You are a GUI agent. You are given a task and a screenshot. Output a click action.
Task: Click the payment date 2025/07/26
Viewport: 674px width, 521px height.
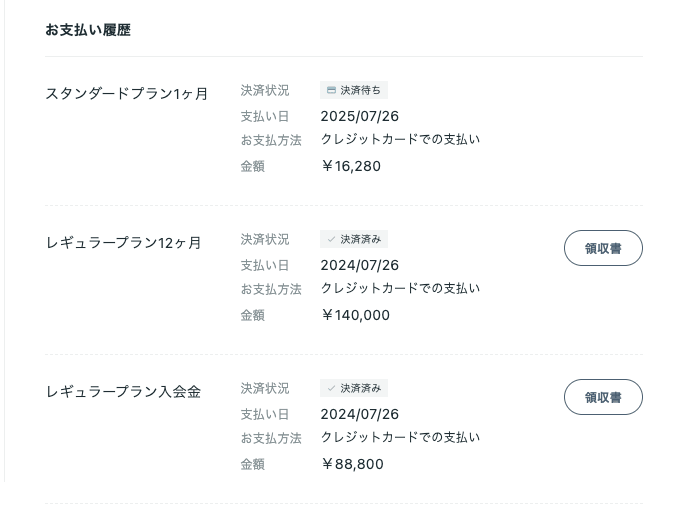[359, 116]
